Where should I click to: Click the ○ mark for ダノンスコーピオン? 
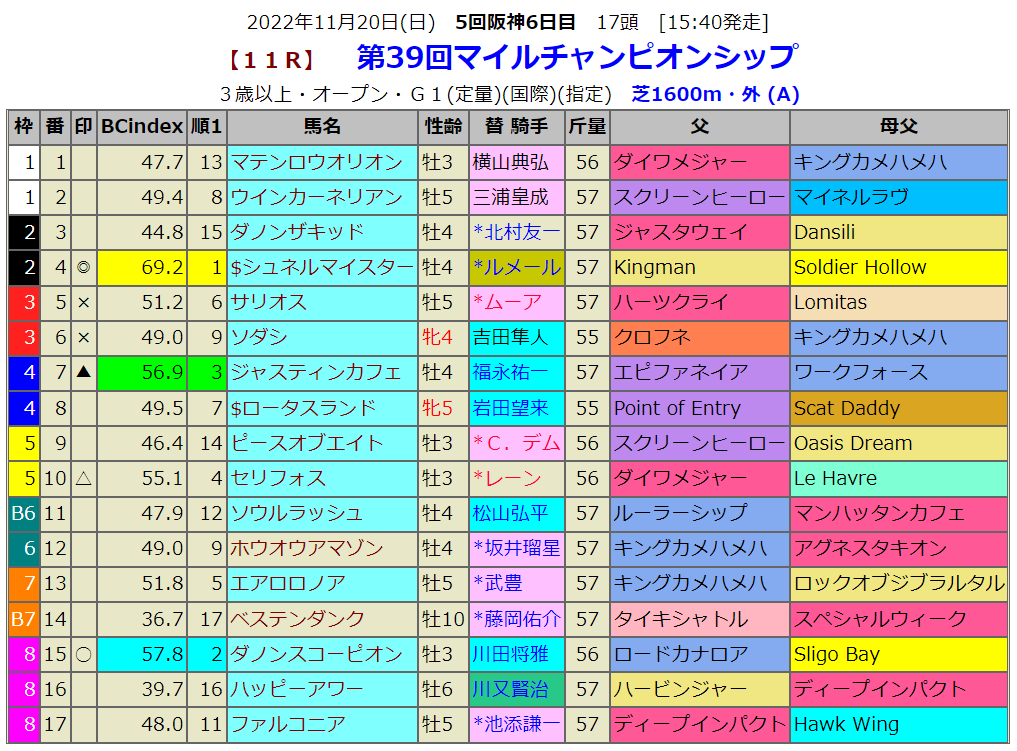point(84,655)
